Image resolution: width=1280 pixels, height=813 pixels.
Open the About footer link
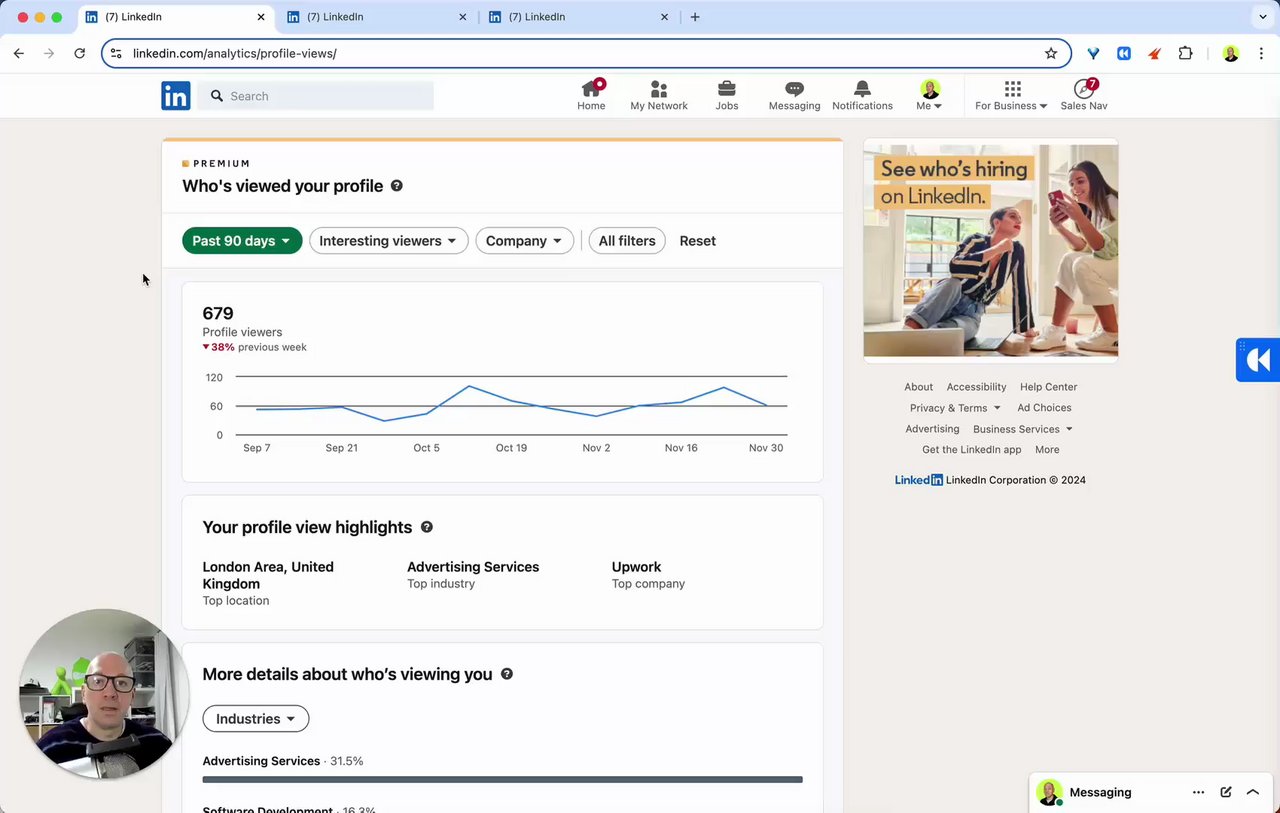coord(918,387)
